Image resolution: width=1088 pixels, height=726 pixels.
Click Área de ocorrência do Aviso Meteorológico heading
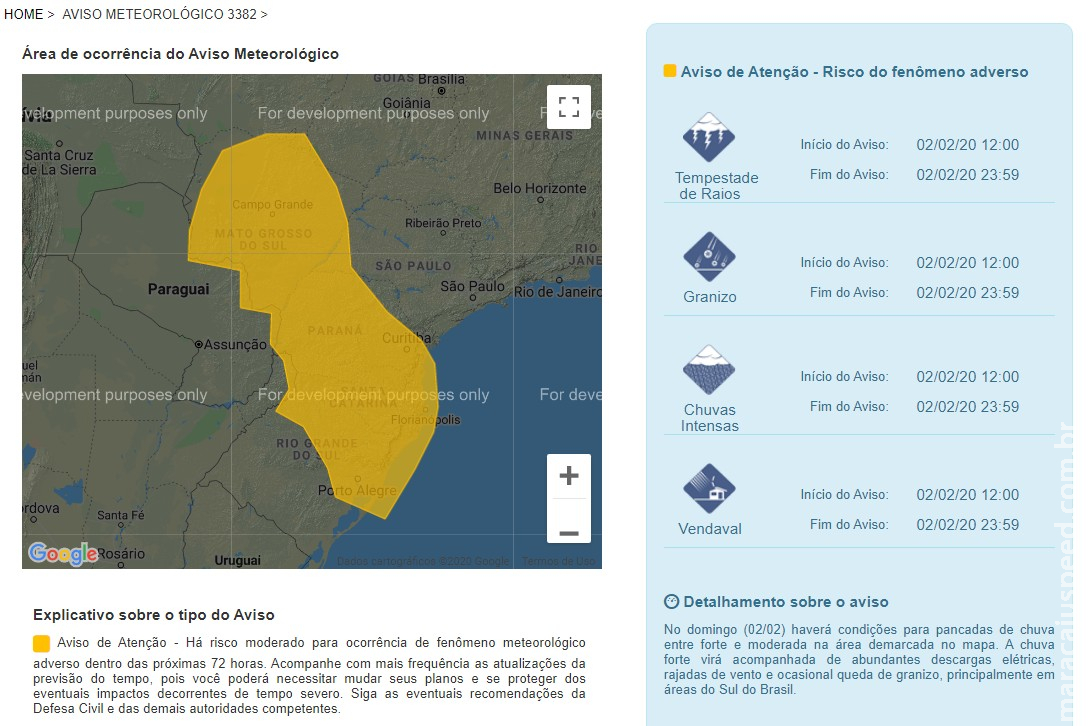[x=180, y=54]
